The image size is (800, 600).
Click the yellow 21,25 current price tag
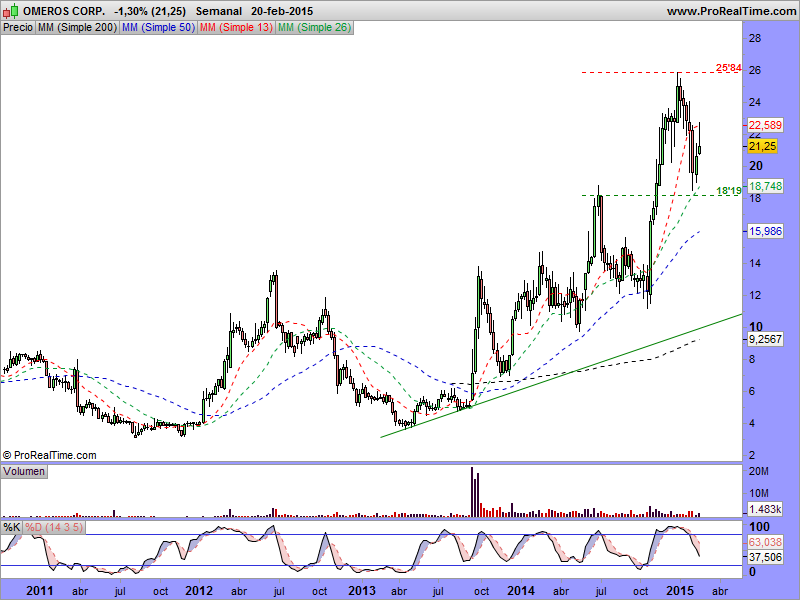click(762, 146)
